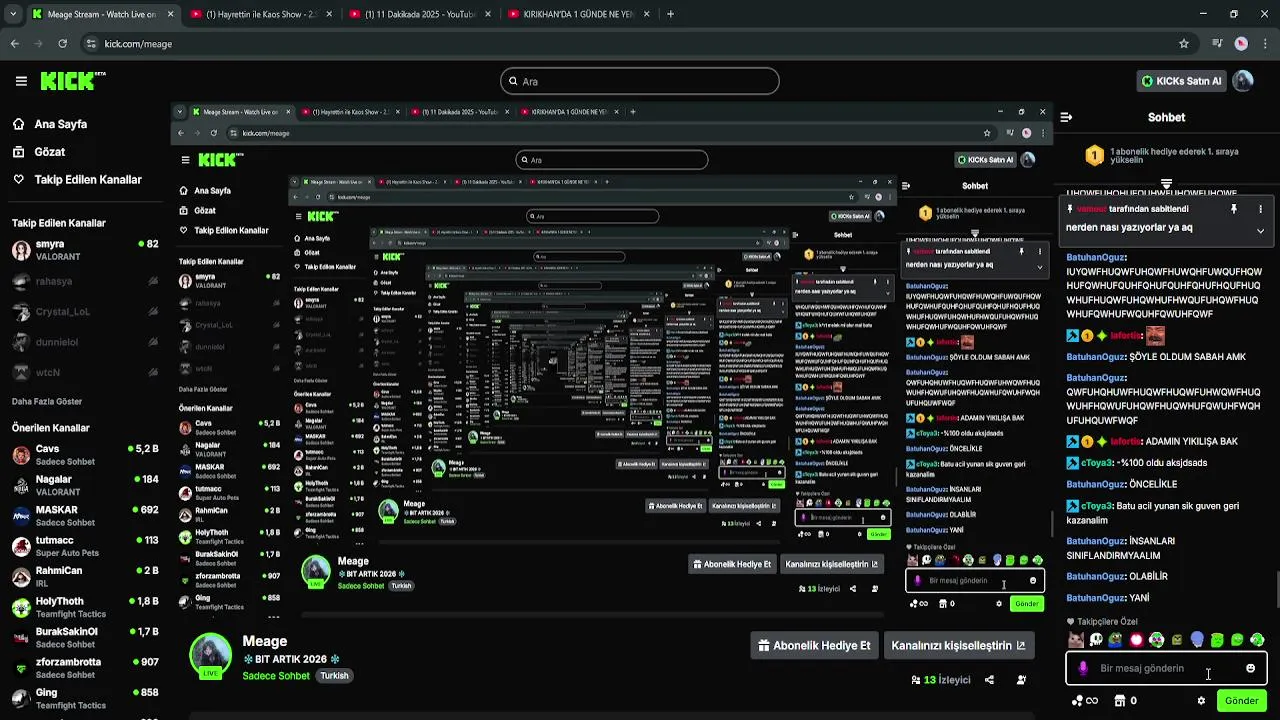This screenshot has width=1280, height=720.
Task: Open a new browser tab
Action: [x=670, y=14]
